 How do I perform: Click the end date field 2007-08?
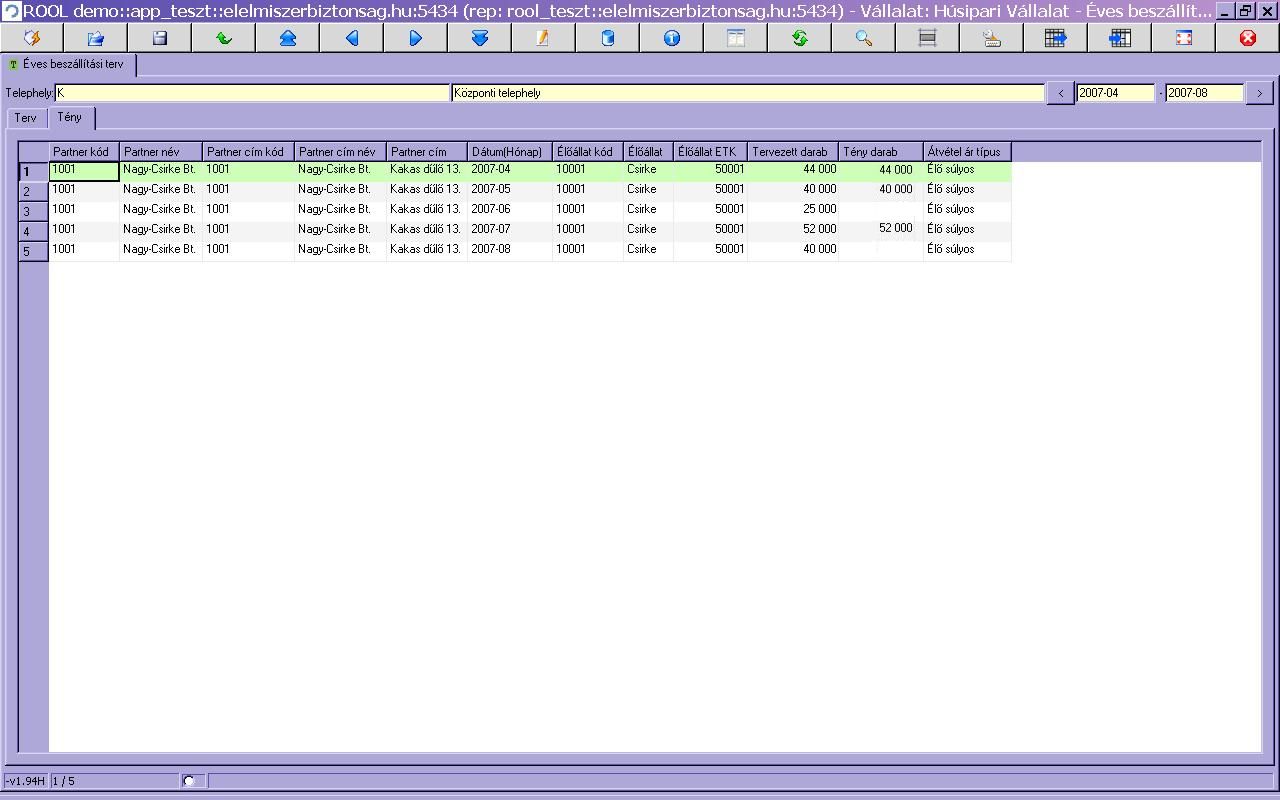click(1204, 93)
